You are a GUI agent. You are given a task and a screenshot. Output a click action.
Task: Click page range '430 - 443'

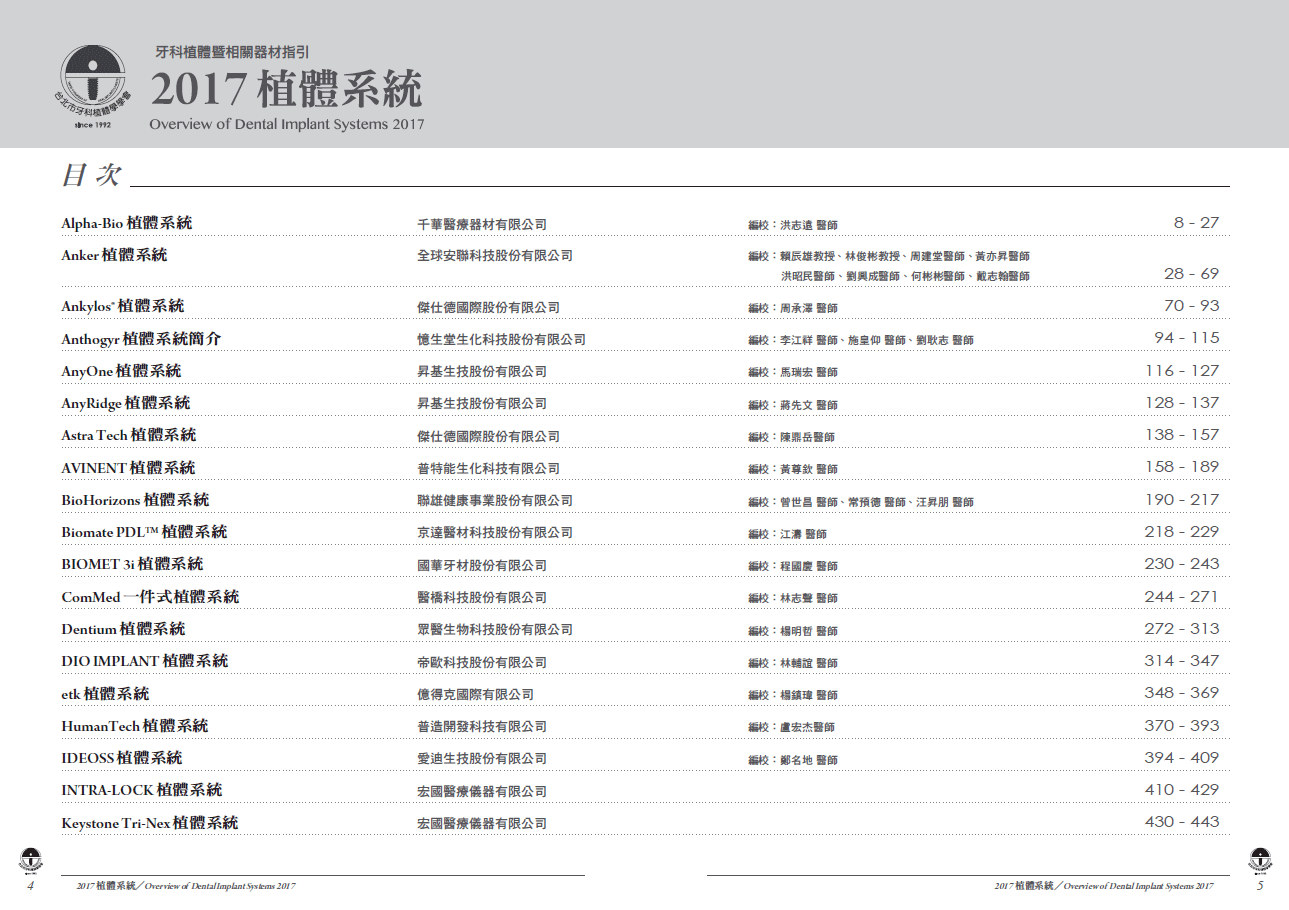(x=1182, y=822)
